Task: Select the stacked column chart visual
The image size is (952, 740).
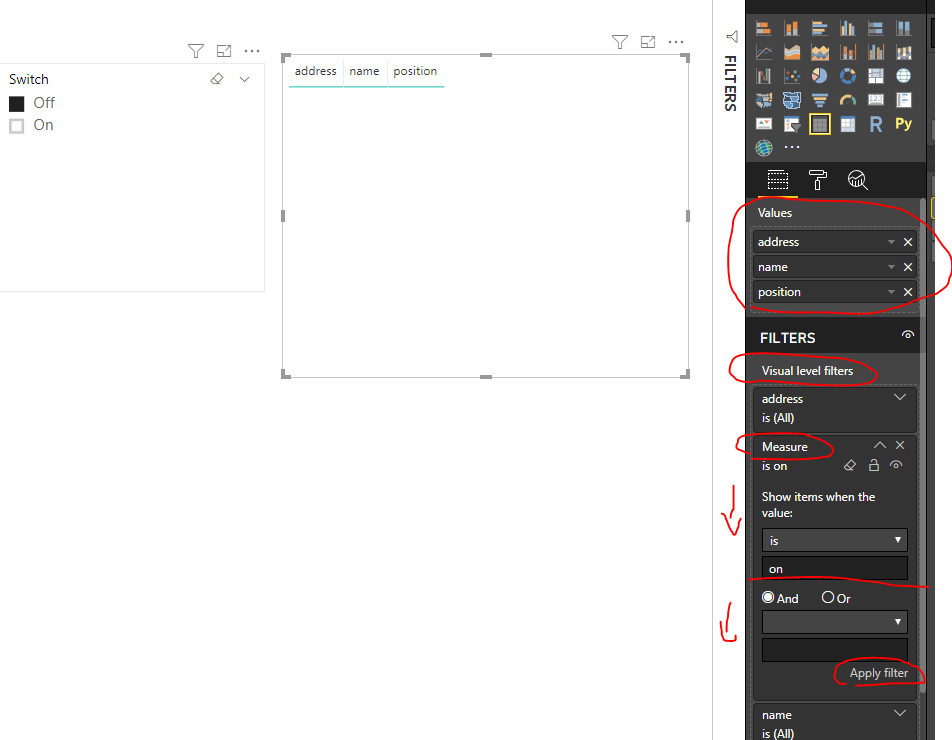Action: pyautogui.click(x=792, y=28)
